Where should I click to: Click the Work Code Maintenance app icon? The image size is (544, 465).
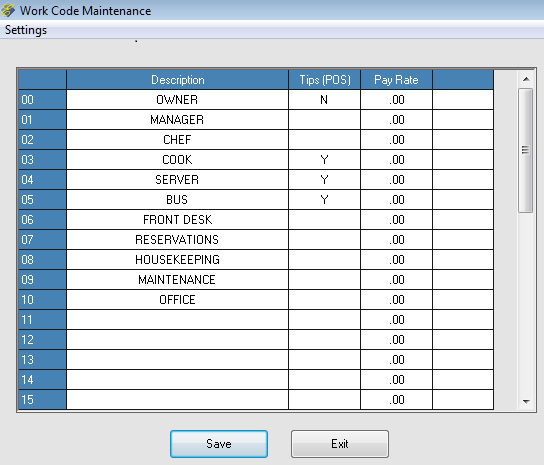point(8,10)
